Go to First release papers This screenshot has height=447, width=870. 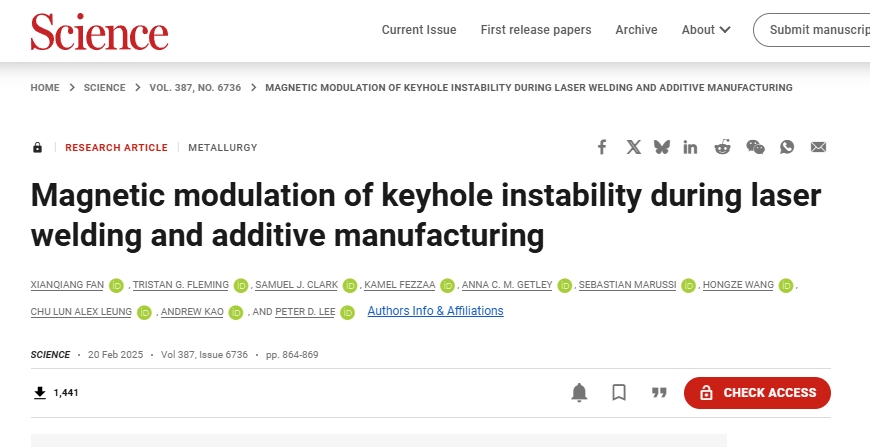535,30
